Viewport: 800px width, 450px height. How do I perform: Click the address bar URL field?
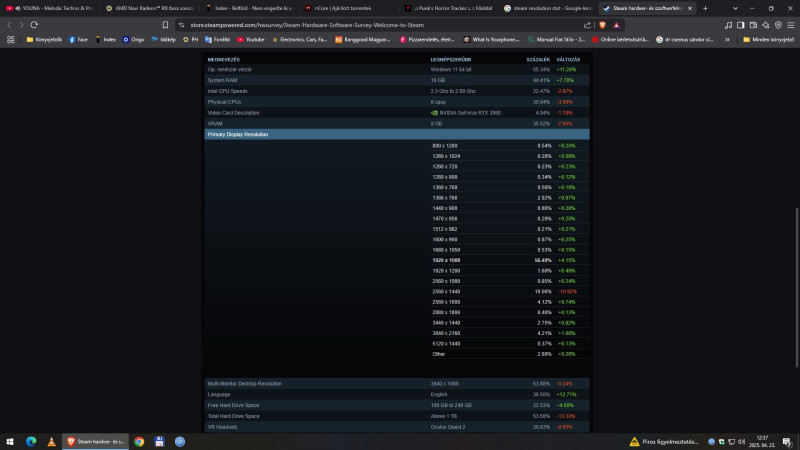coord(383,25)
